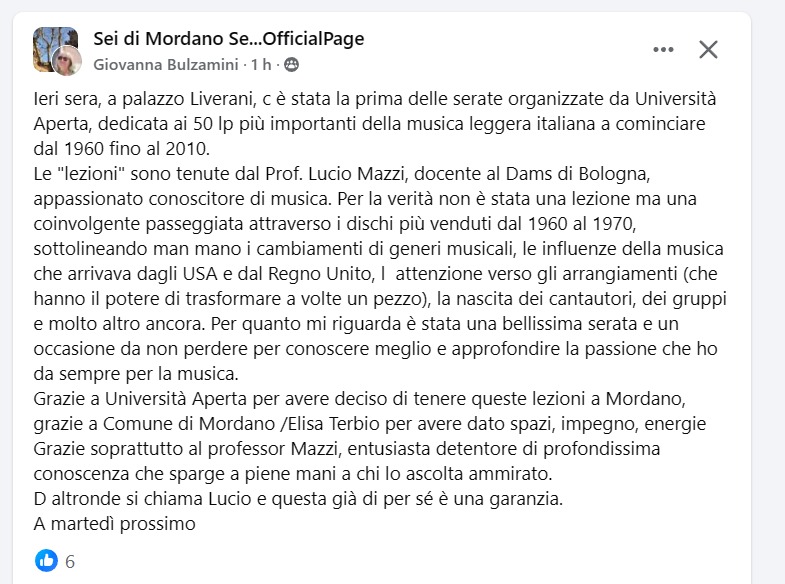Open the Sei di Mordano group page
This screenshot has height=584, width=785.
click(x=228, y=39)
